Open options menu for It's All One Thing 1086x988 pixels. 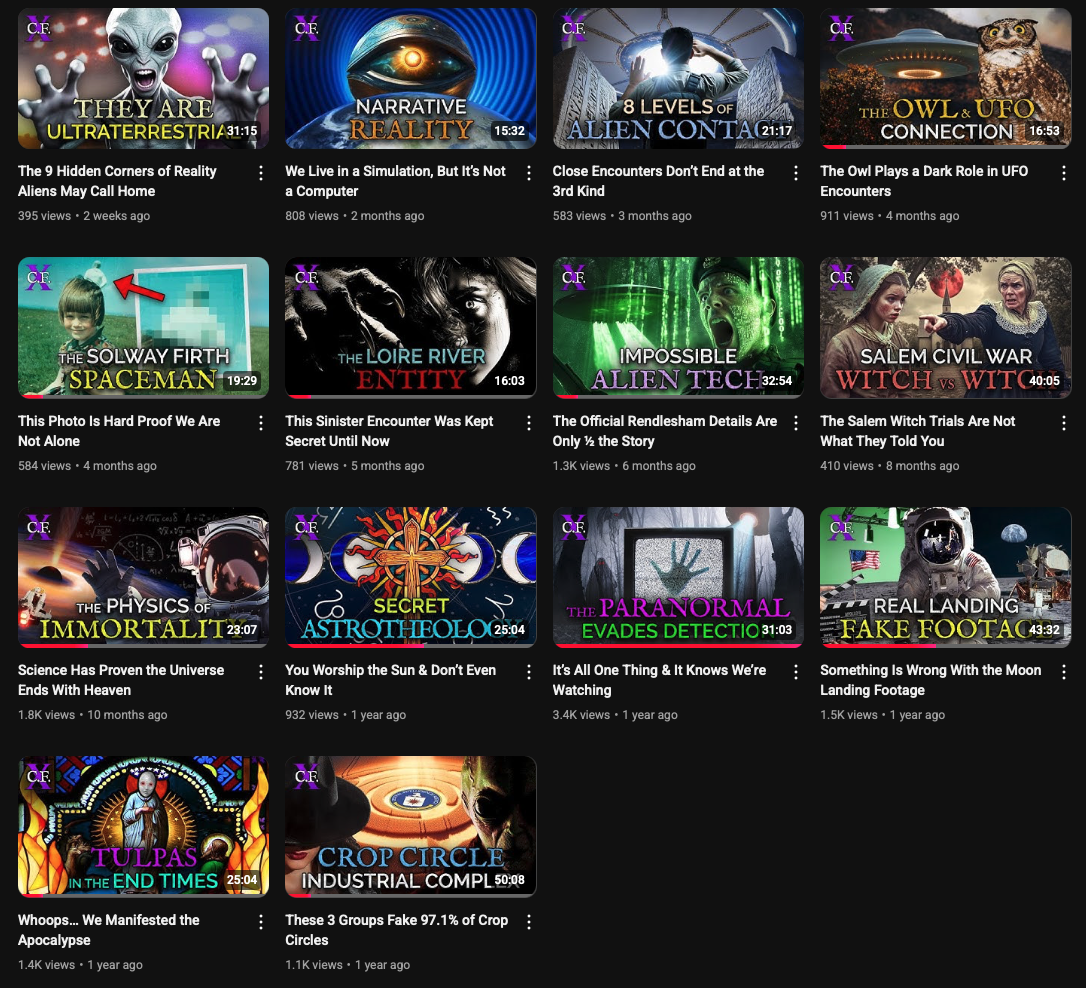pyautogui.click(x=796, y=672)
